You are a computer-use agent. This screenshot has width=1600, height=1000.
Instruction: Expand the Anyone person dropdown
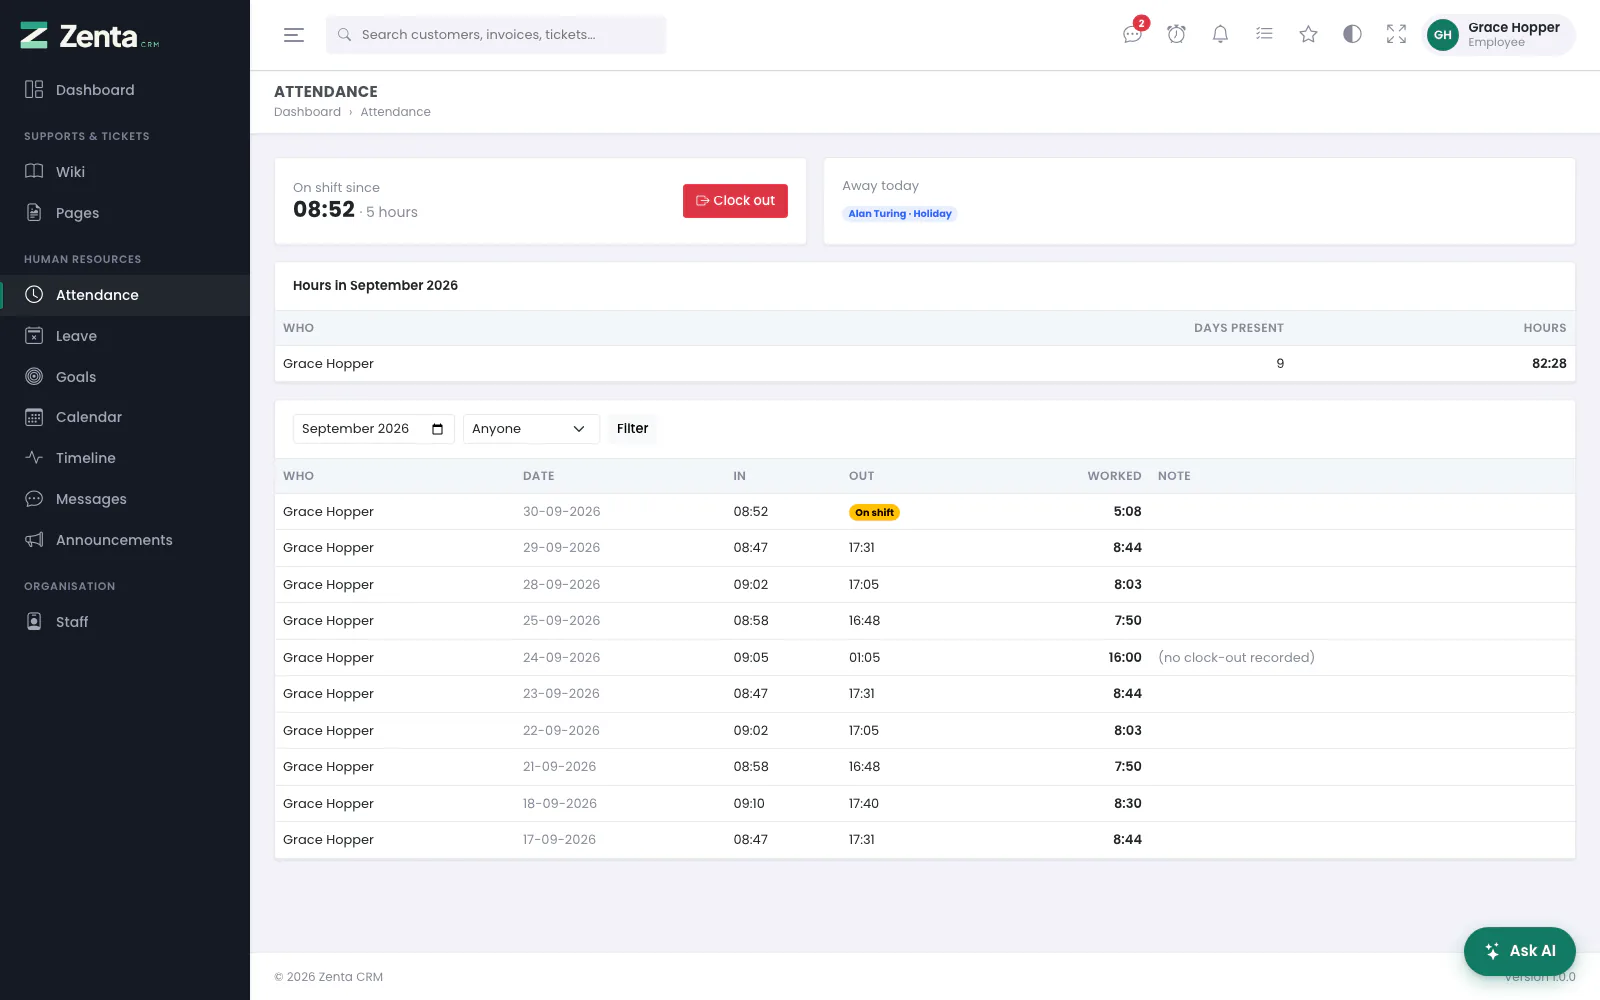pos(531,429)
